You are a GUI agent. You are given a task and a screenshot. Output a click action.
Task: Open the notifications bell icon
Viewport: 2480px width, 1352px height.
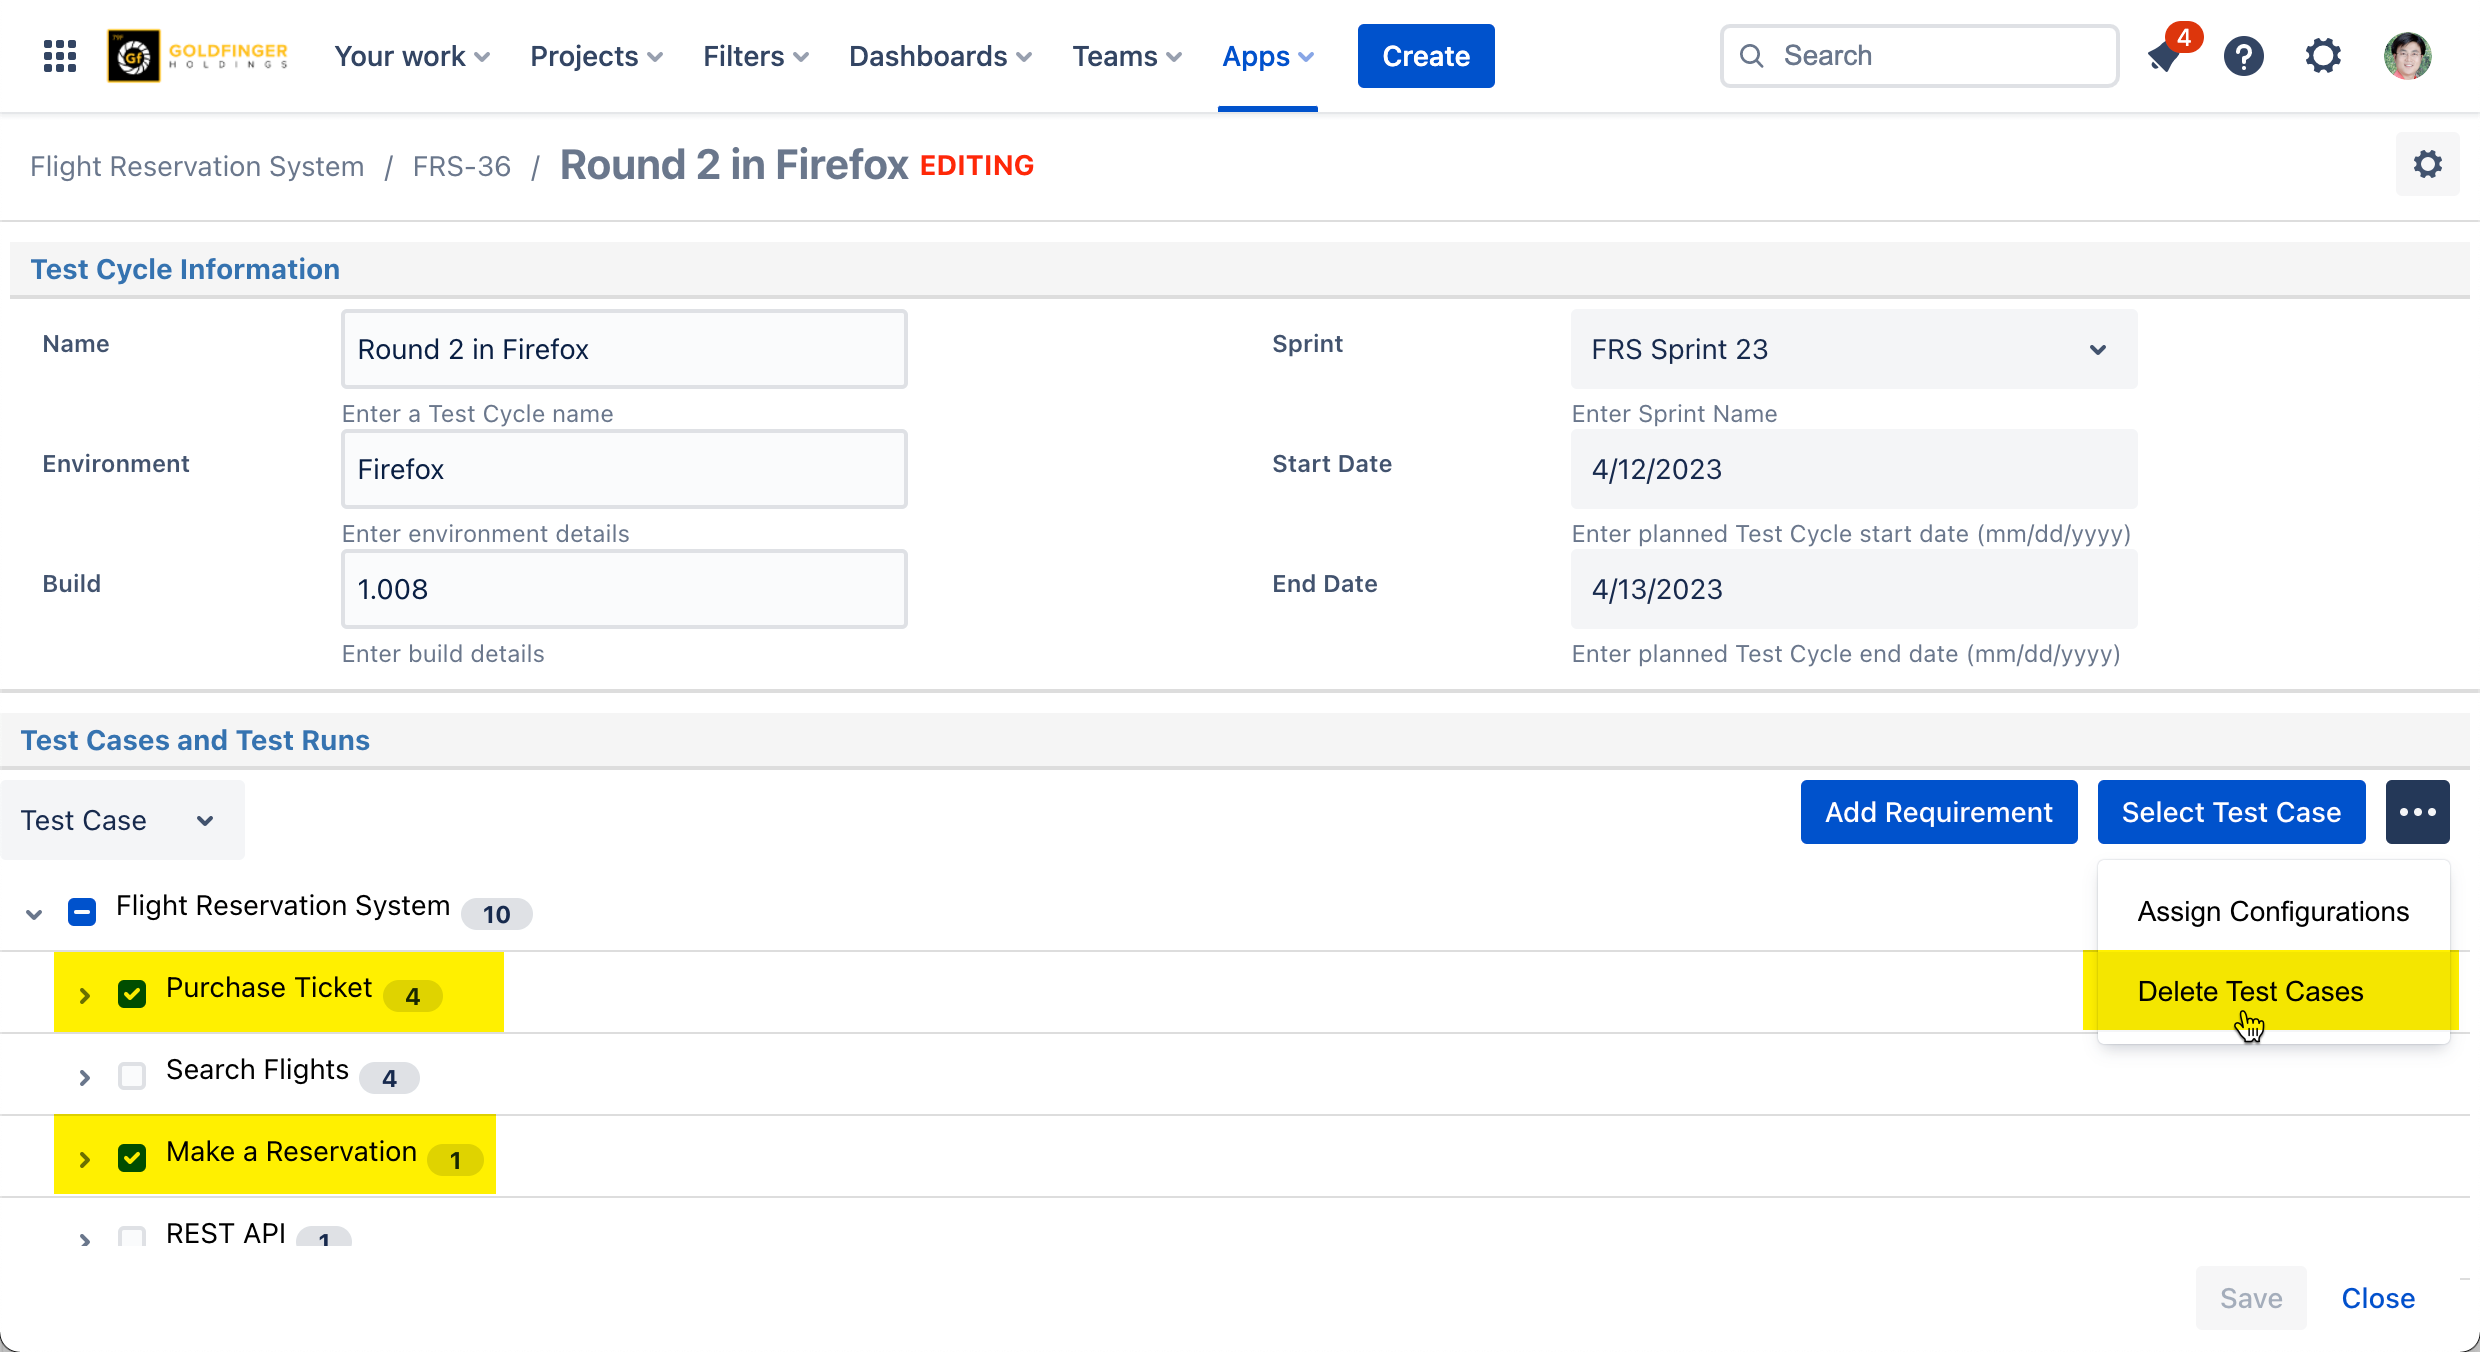2164,56
